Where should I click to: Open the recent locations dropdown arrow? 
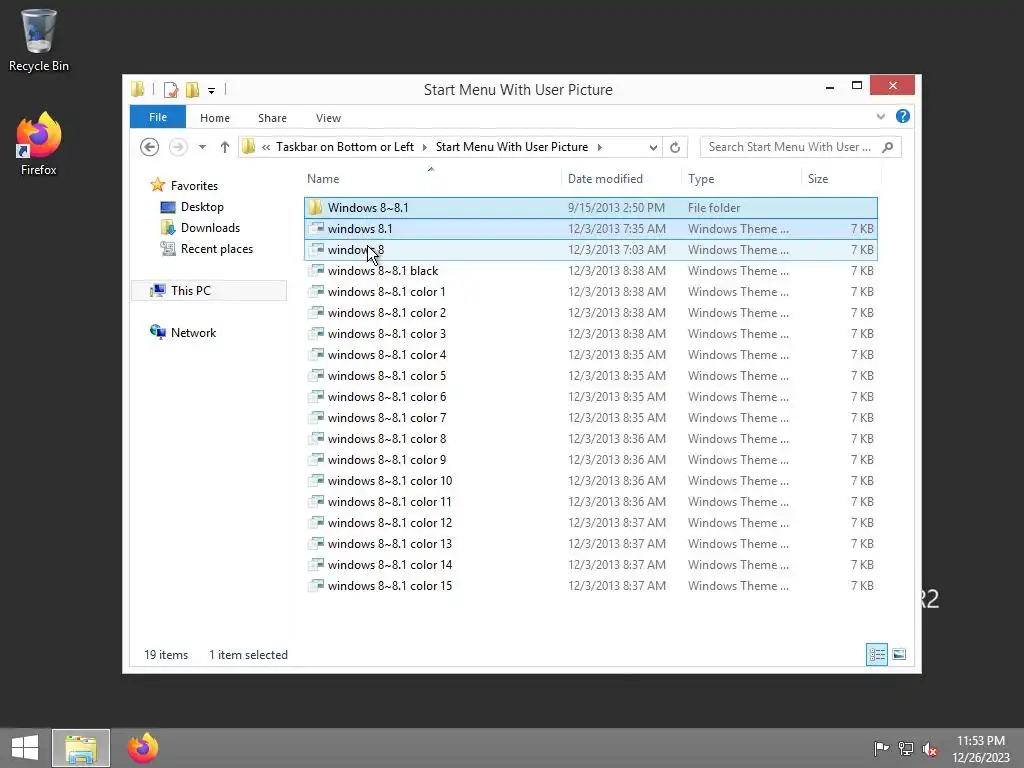pyautogui.click(x=202, y=148)
